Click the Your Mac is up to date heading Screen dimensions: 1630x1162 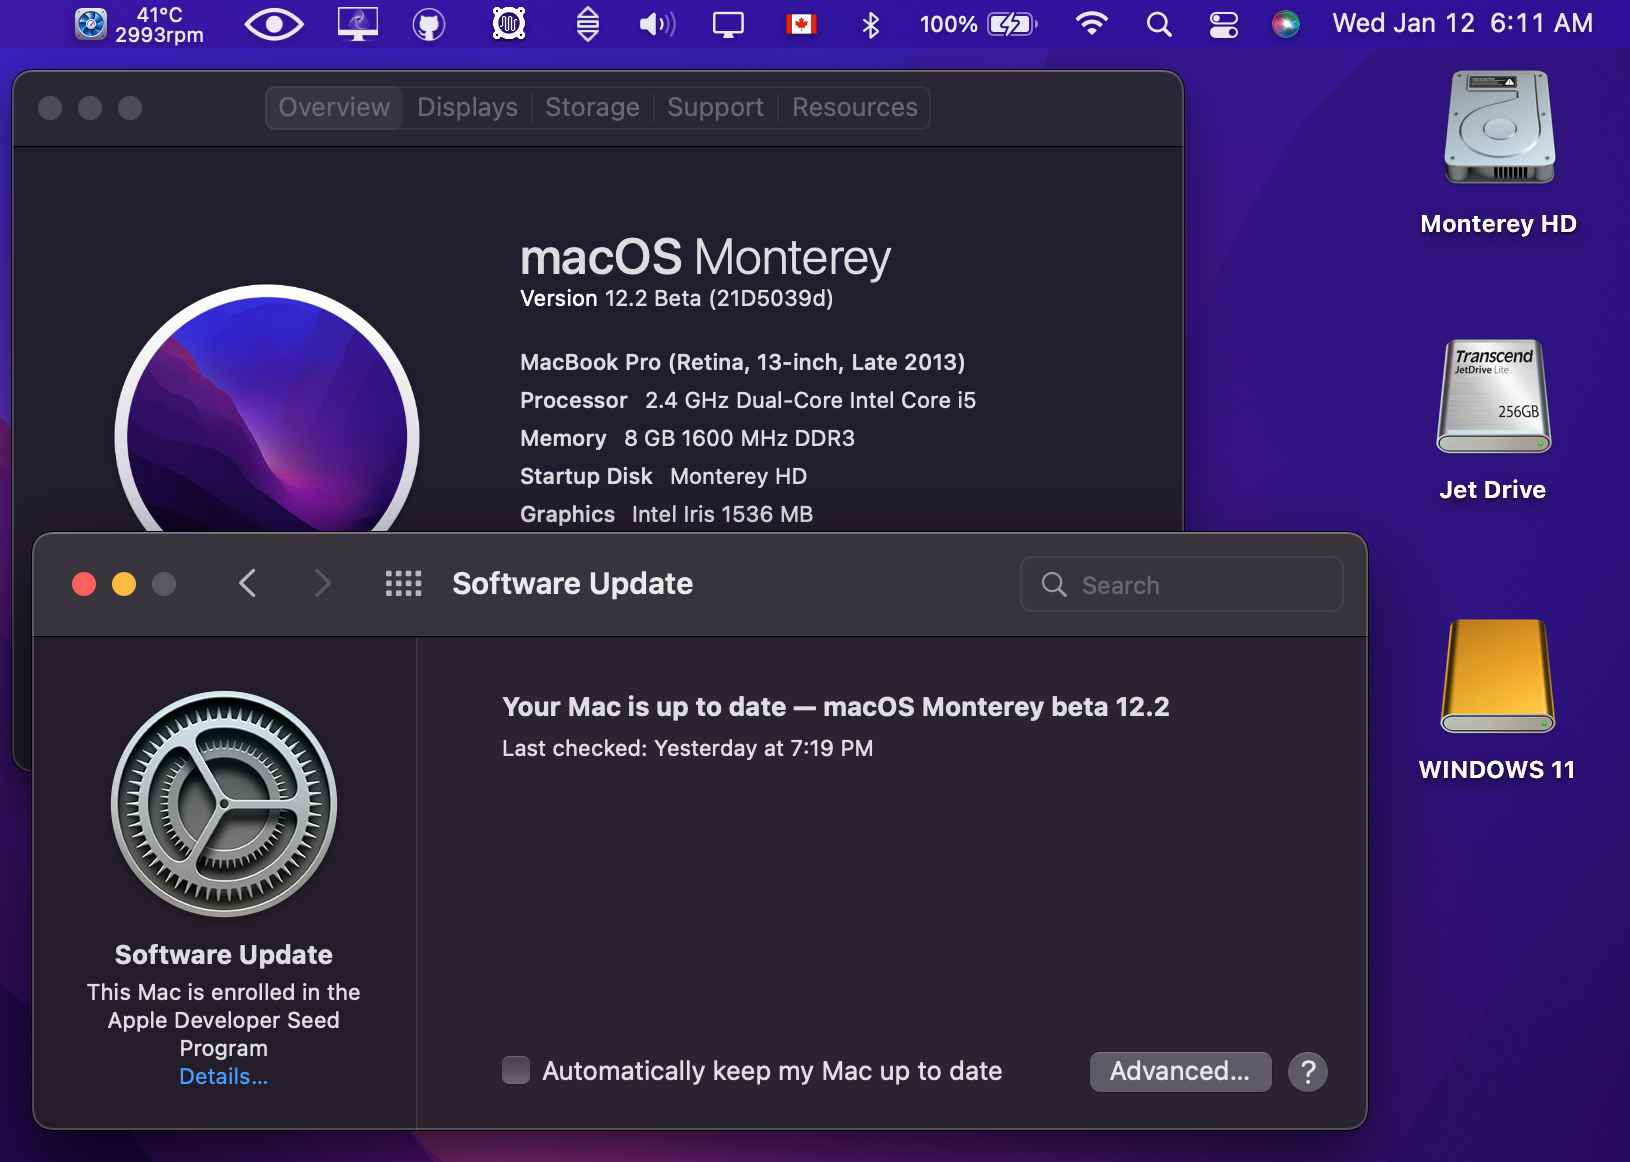835,707
